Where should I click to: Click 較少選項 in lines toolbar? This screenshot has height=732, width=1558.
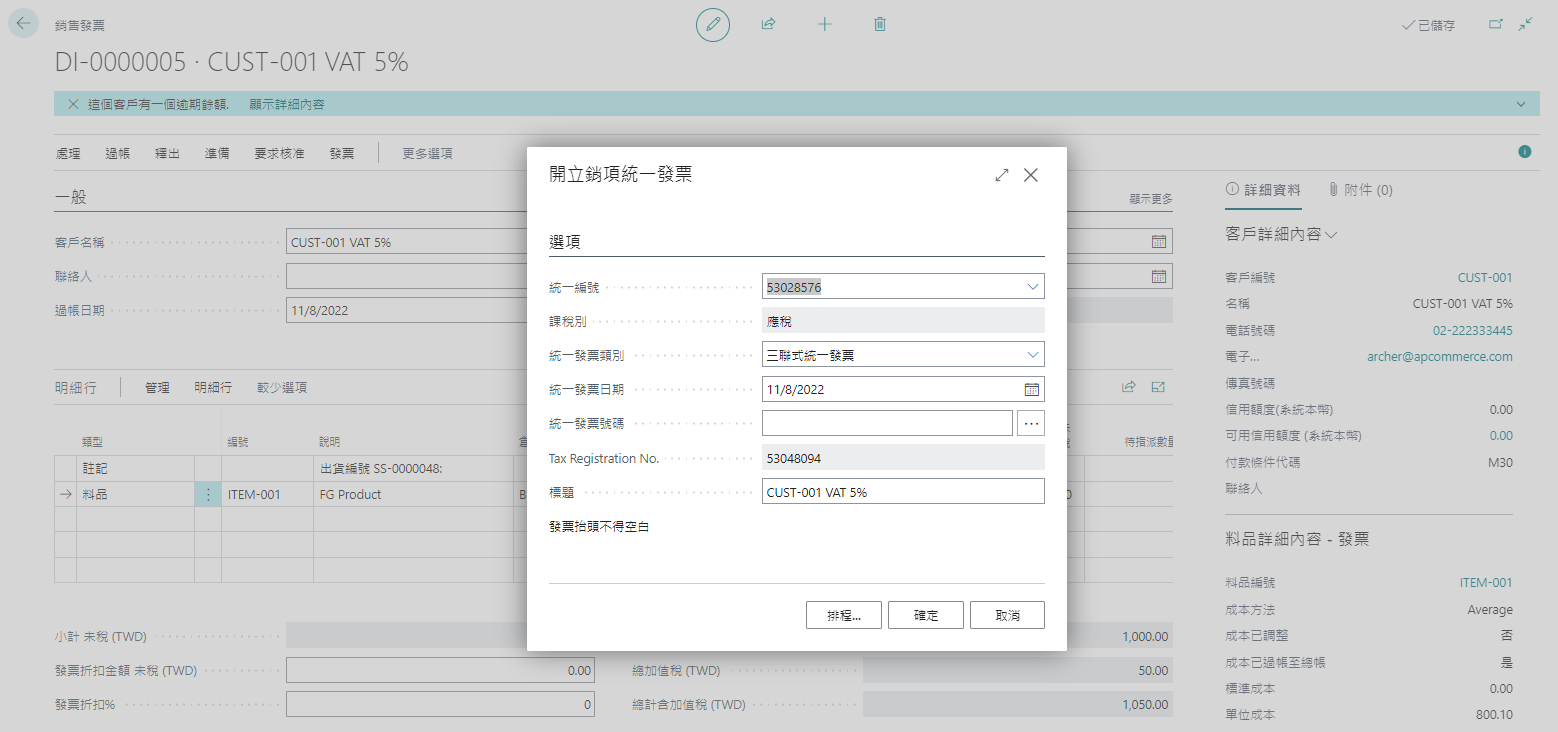[x=282, y=387]
